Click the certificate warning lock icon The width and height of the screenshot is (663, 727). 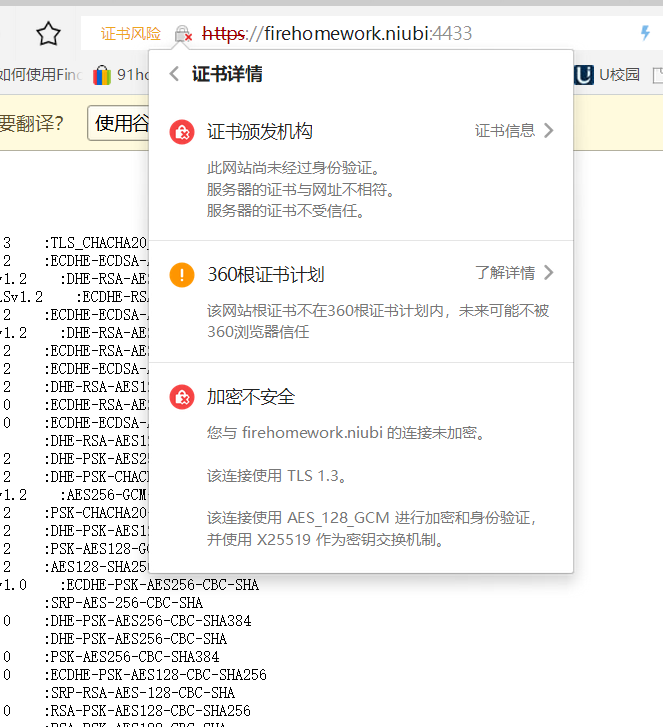(183, 33)
